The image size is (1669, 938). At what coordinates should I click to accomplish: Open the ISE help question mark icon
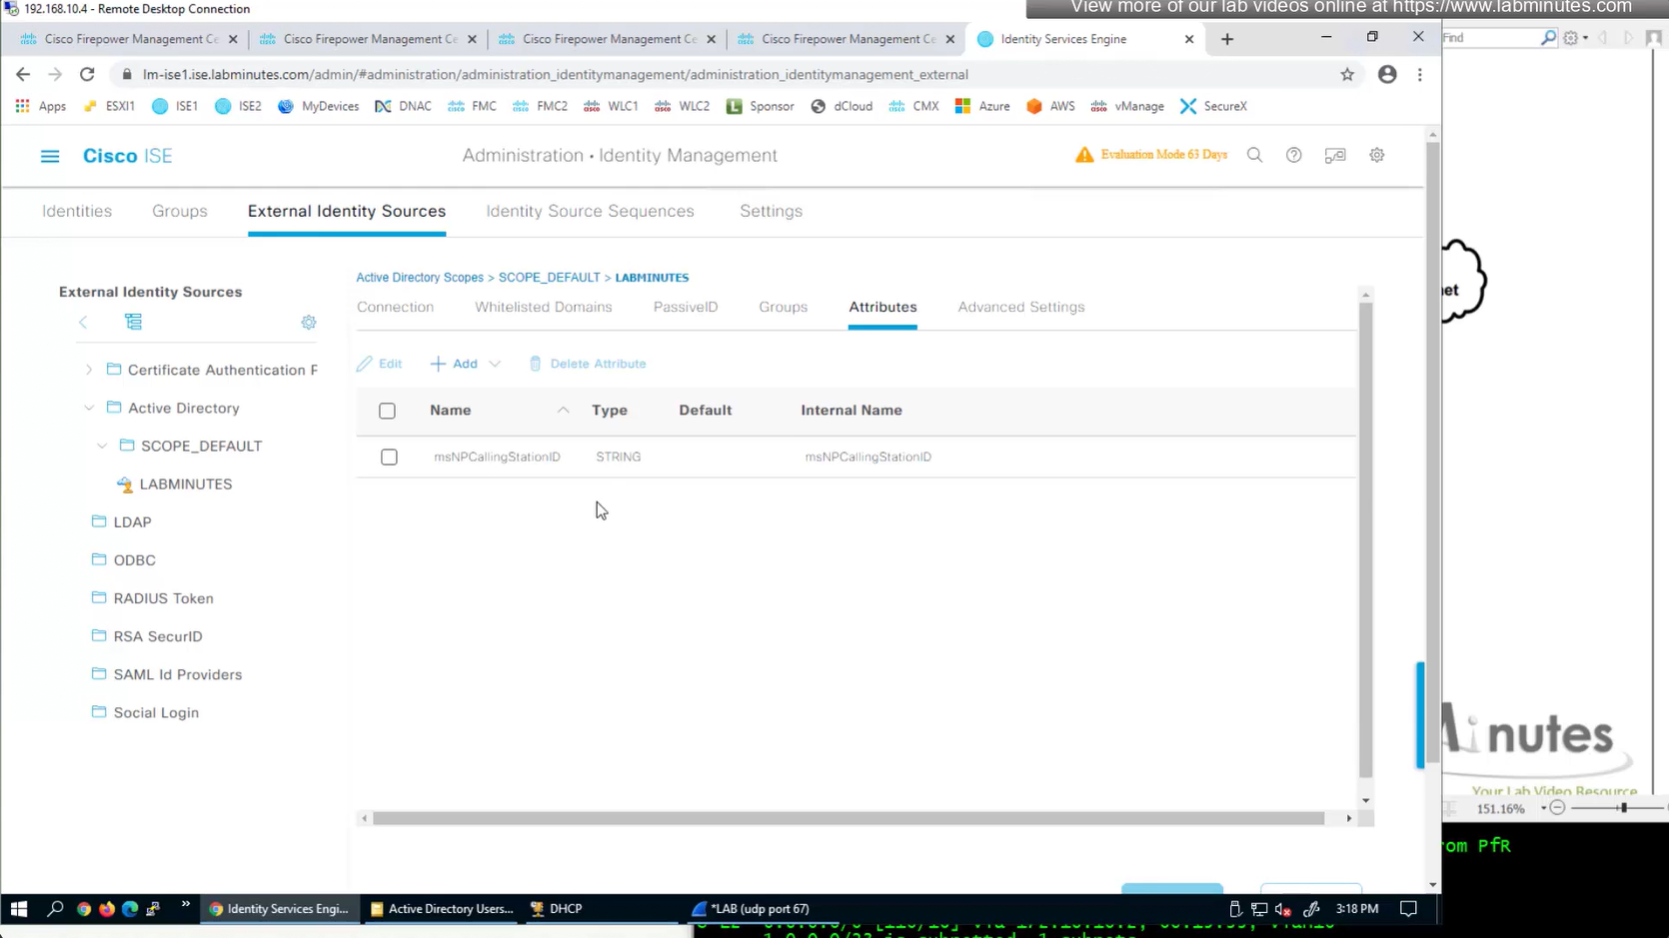[1293, 155]
